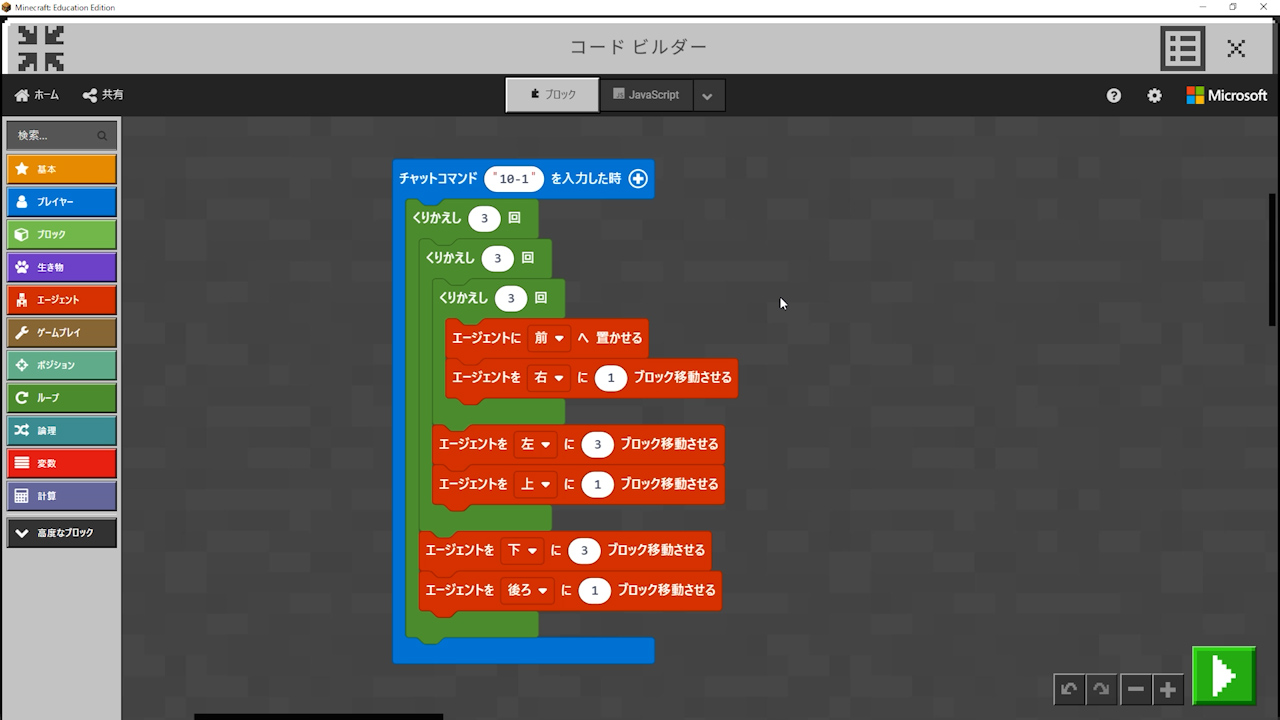Open the 後ろ direction dropdown
This screenshot has width=1280, height=720.
tap(528, 591)
